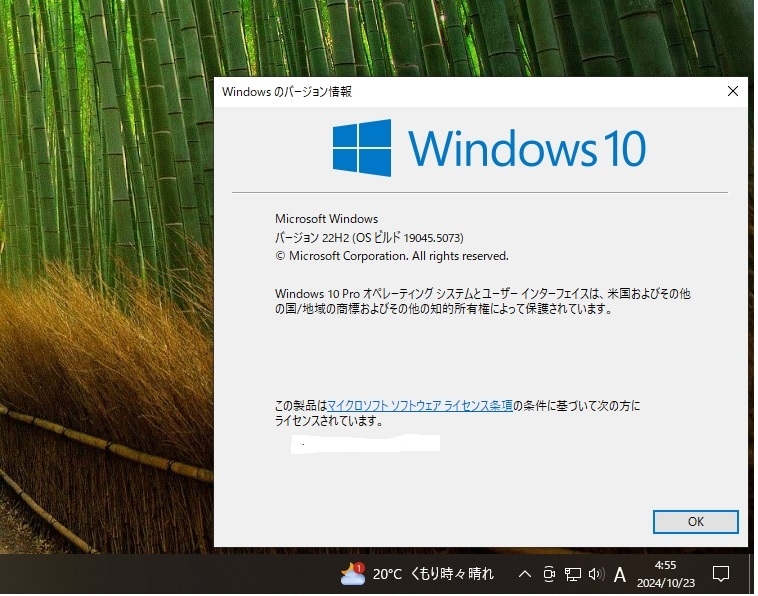The height and width of the screenshot is (596, 758).
Task: Click the Microsoft Corporation copyright line
Action: click(392, 256)
